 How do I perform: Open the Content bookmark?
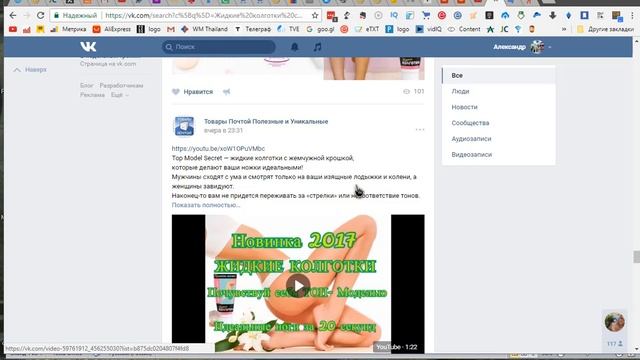(x=464, y=29)
